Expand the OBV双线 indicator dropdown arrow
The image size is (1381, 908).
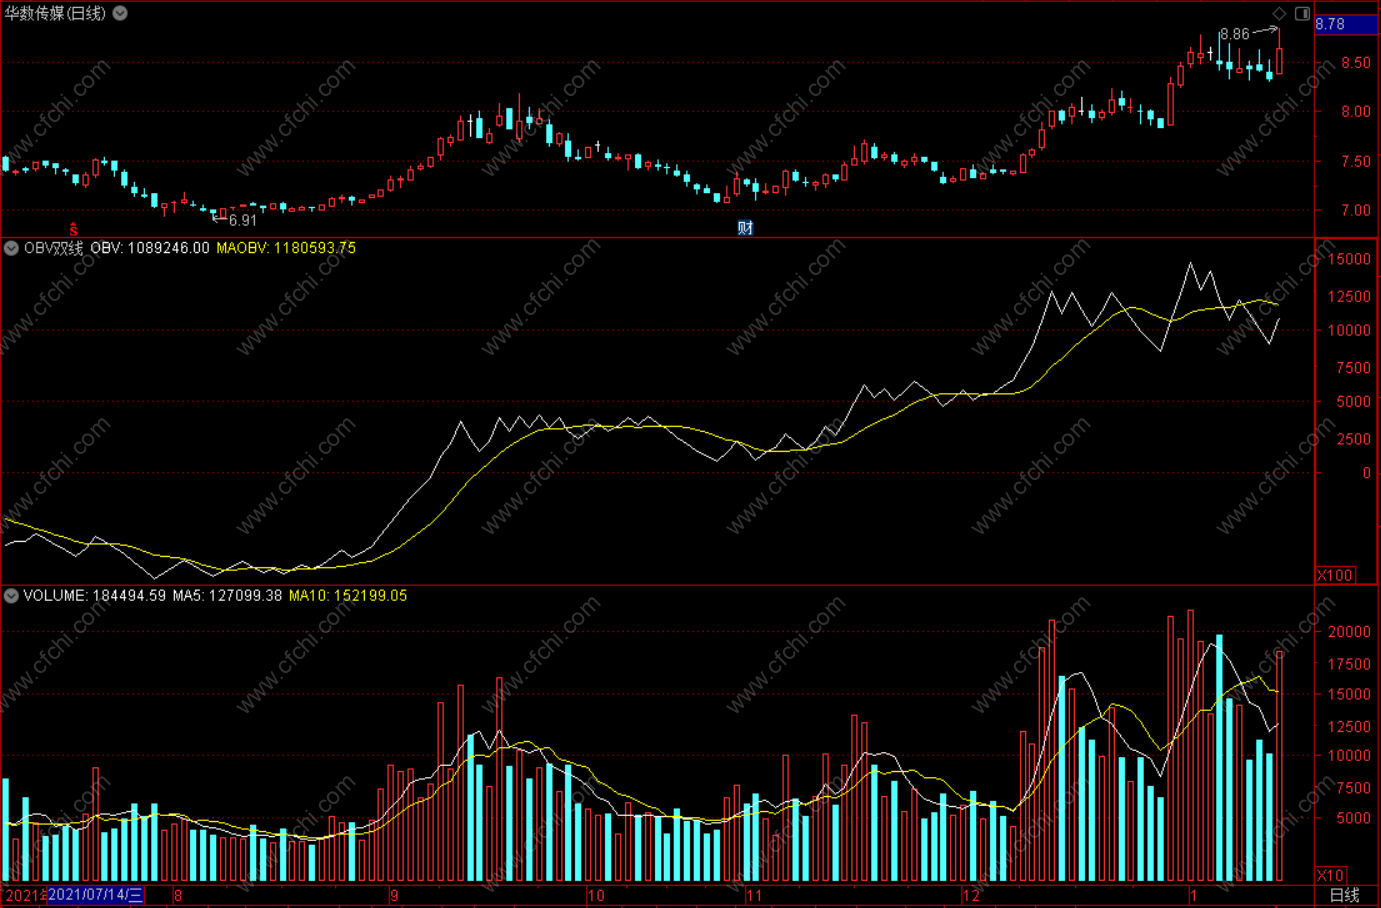point(11,248)
